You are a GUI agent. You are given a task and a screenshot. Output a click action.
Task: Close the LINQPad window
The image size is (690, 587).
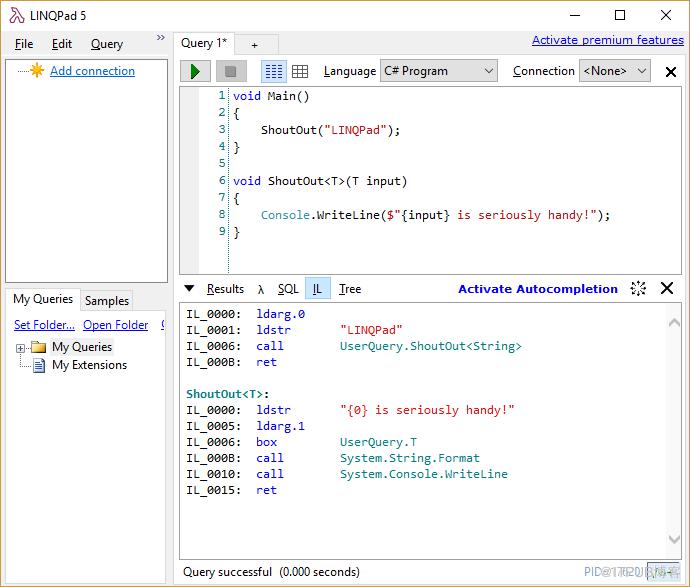pyautogui.click(x=666, y=15)
